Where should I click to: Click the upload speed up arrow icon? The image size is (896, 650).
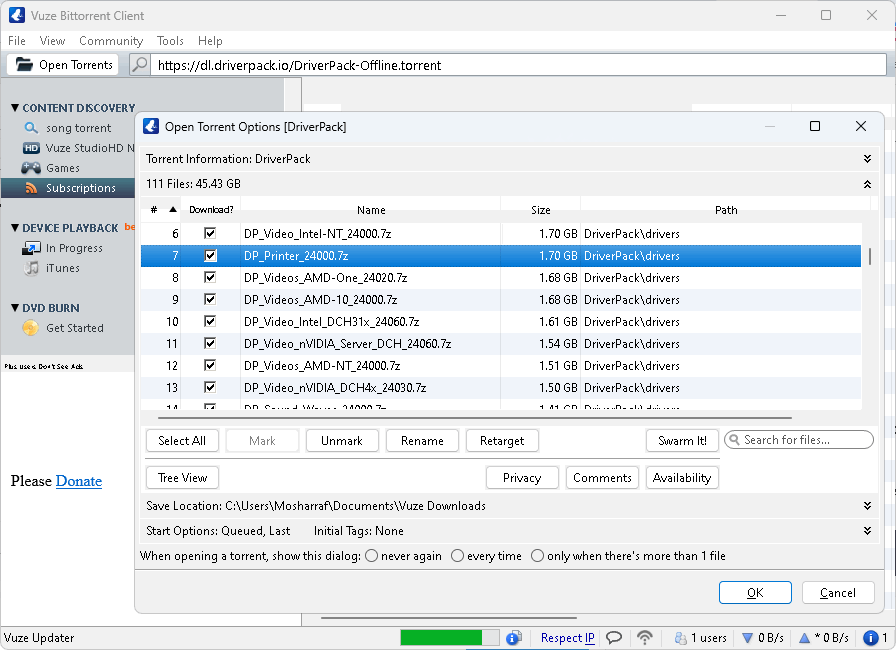[x=805, y=638]
